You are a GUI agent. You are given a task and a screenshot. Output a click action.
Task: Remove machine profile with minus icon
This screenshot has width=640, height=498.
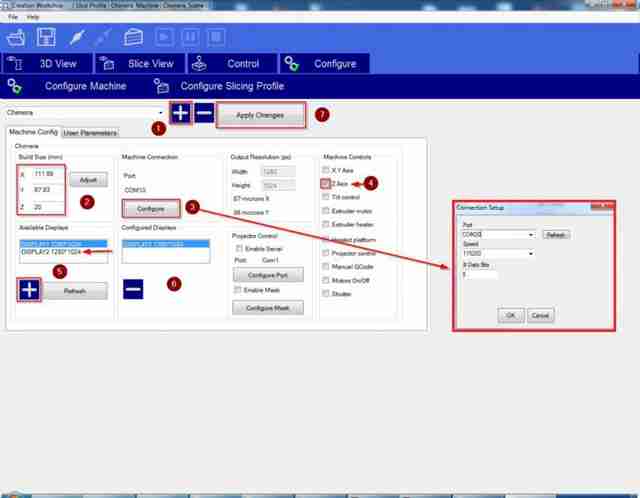click(x=204, y=113)
